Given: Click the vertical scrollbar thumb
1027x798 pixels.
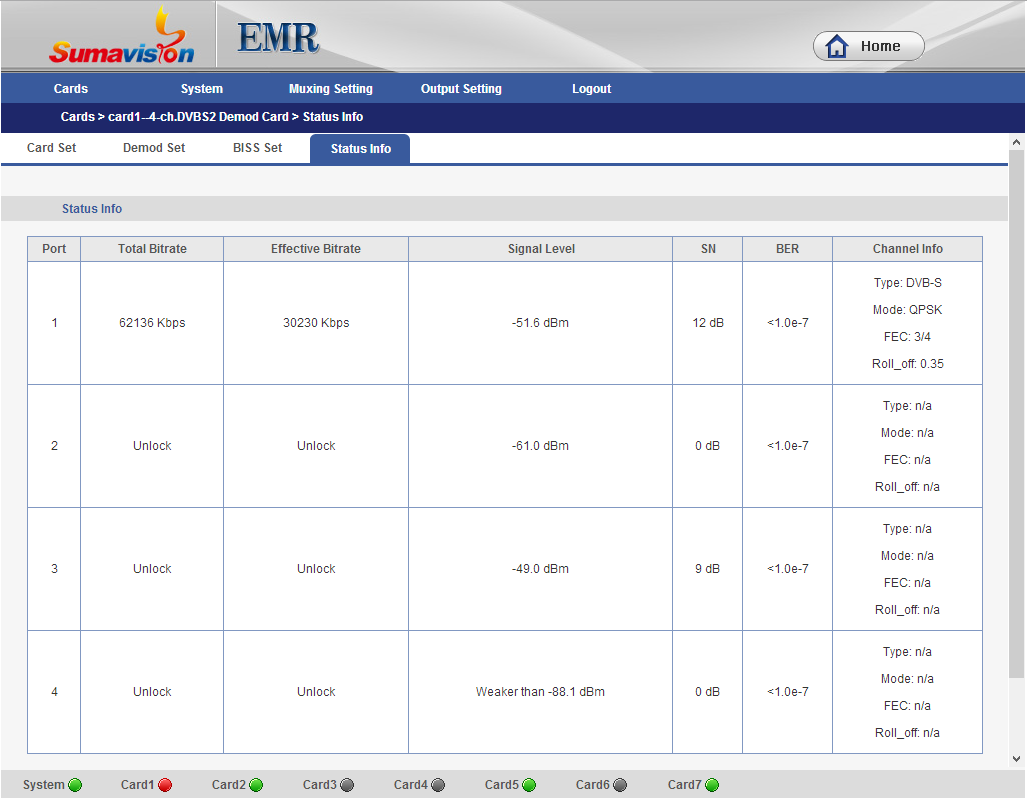Looking at the screenshot, I should pyautogui.click(x=1017, y=414).
